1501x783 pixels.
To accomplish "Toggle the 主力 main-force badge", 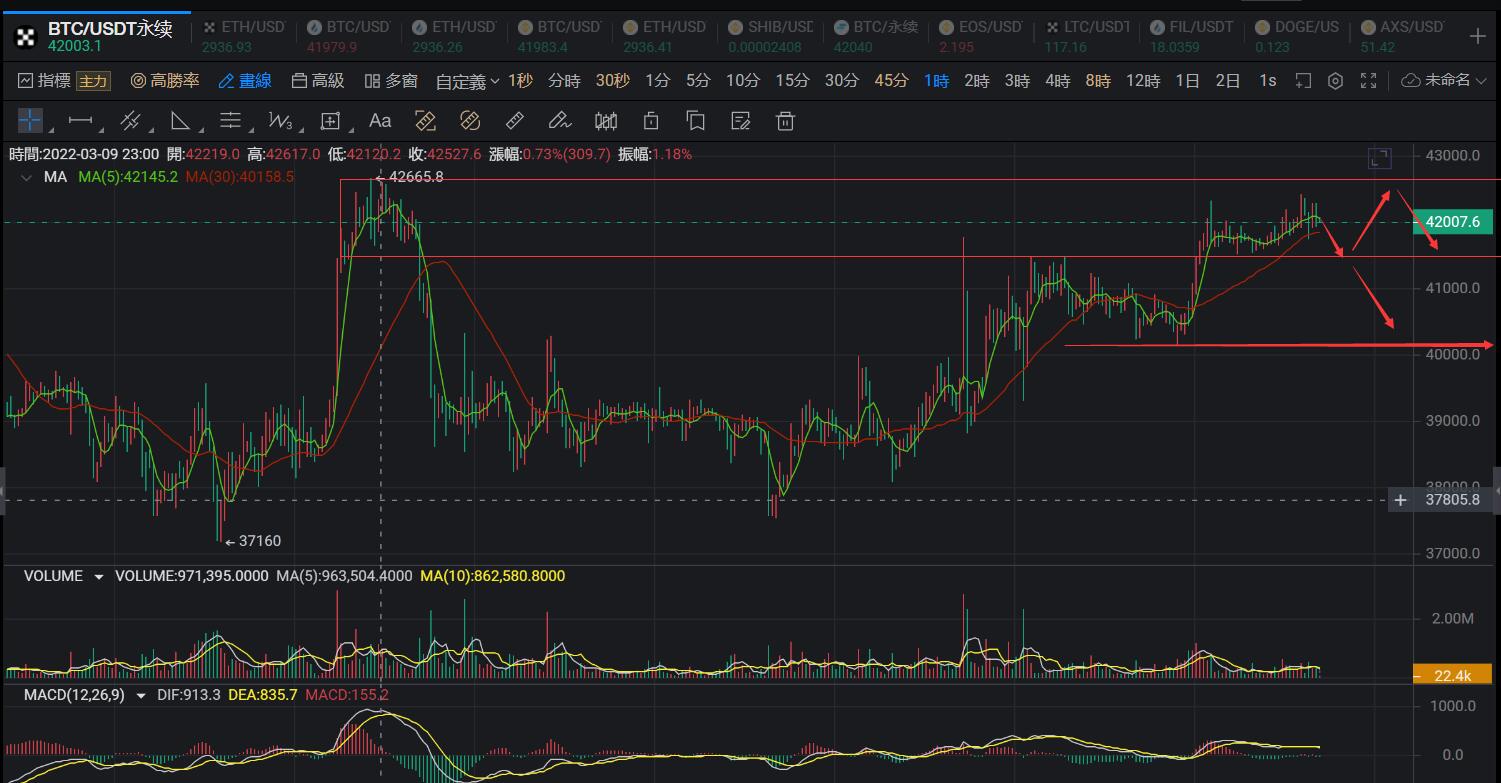I will pyautogui.click(x=93, y=81).
